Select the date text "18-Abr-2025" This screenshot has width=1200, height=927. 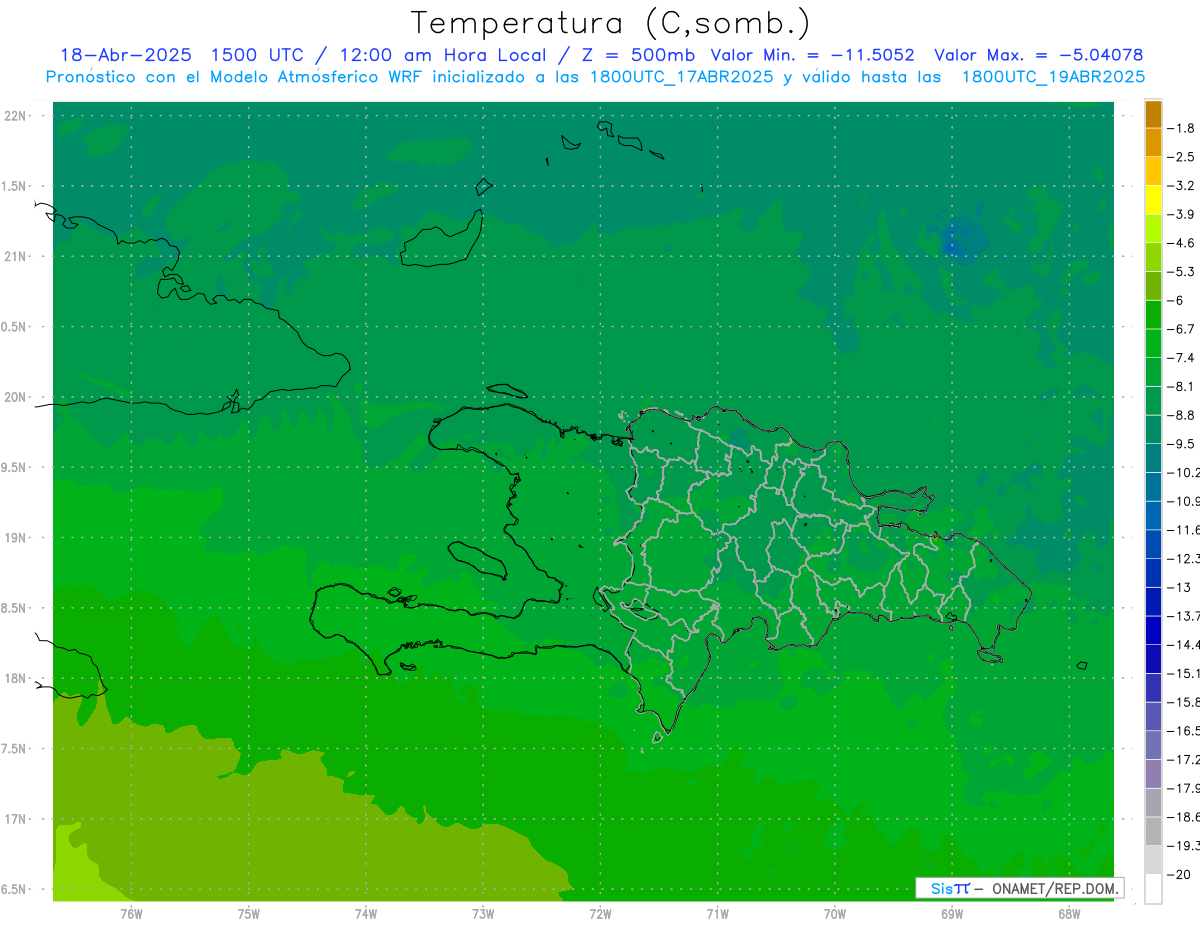[x=126, y=55]
